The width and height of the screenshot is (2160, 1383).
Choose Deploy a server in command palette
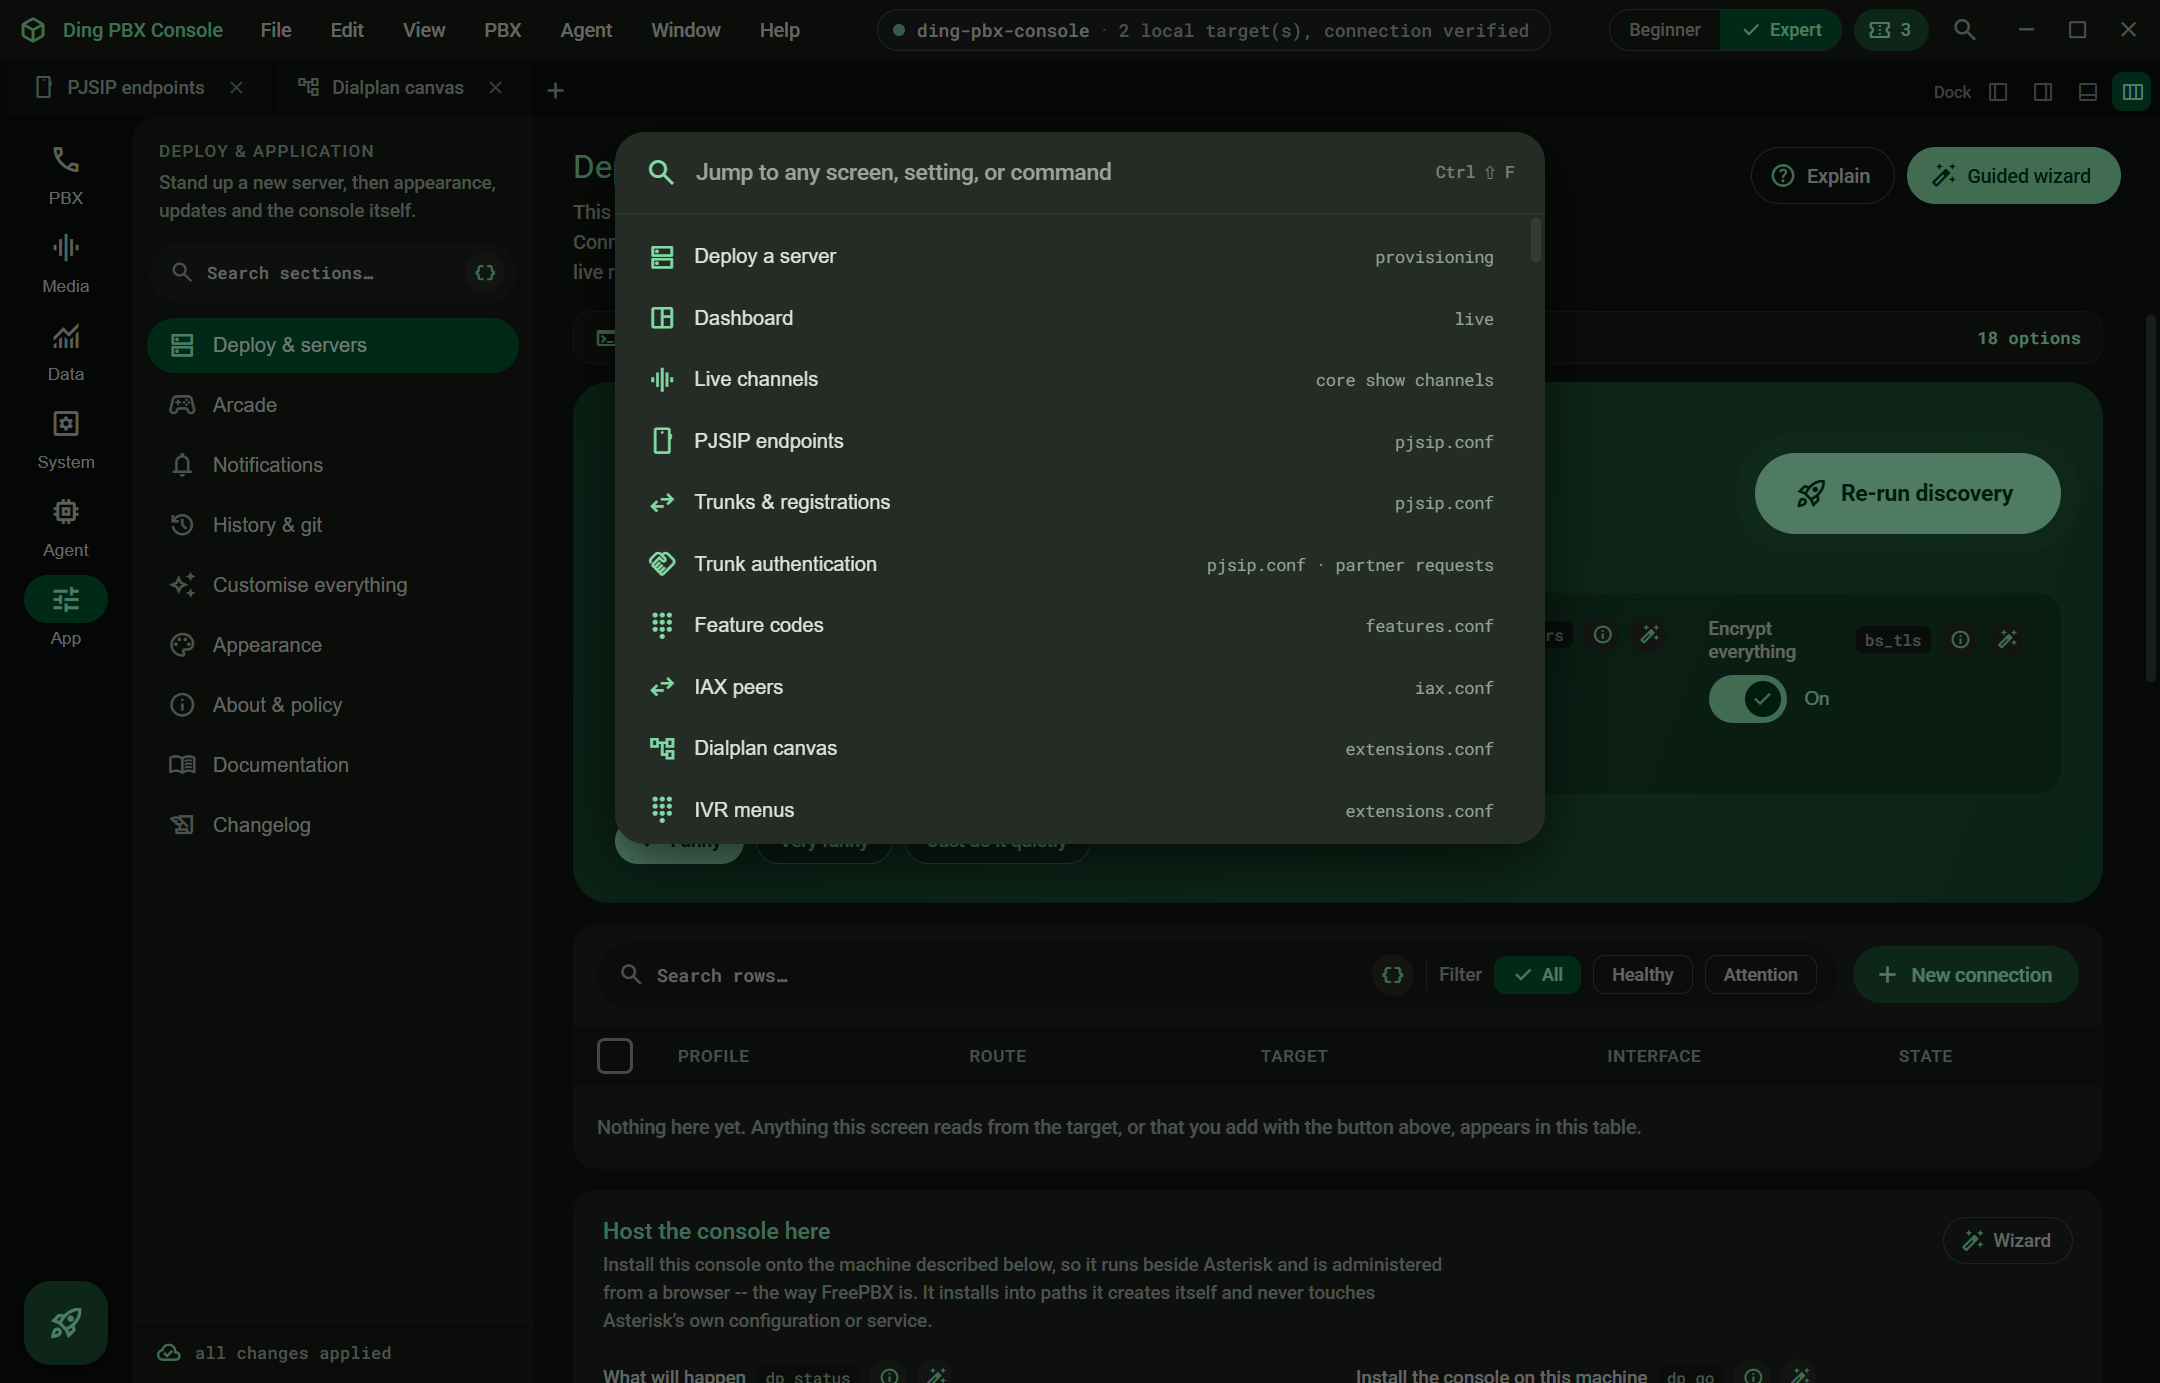tap(1071, 257)
